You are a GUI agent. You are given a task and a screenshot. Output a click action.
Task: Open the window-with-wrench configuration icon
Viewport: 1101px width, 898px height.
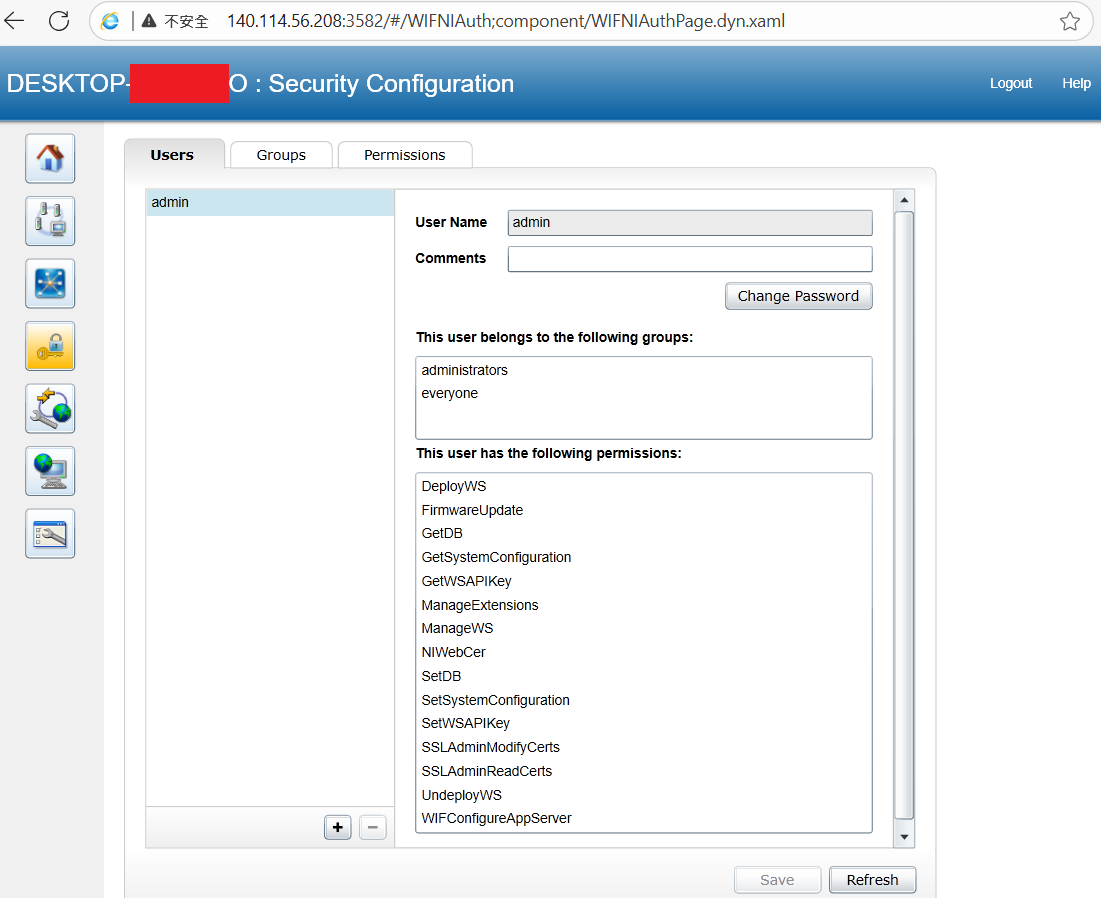click(50, 534)
